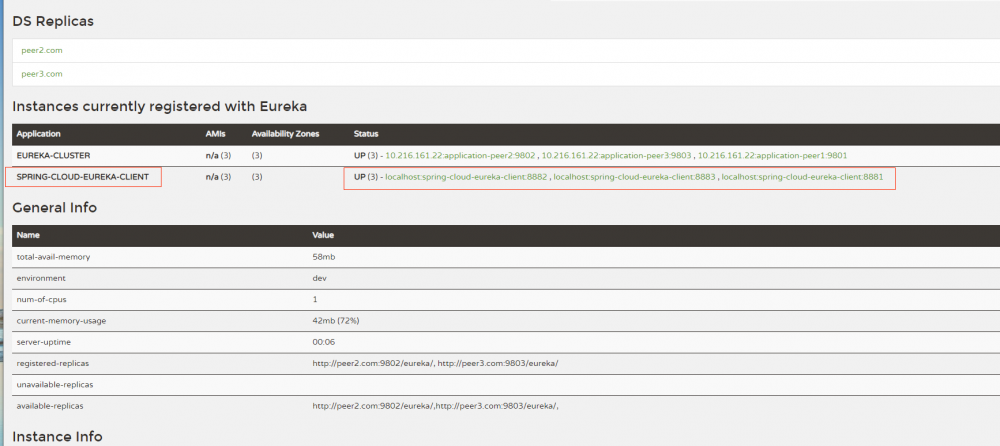Open the peer2.com replica link
Viewport: 1000px width, 446px height.
coord(41,50)
